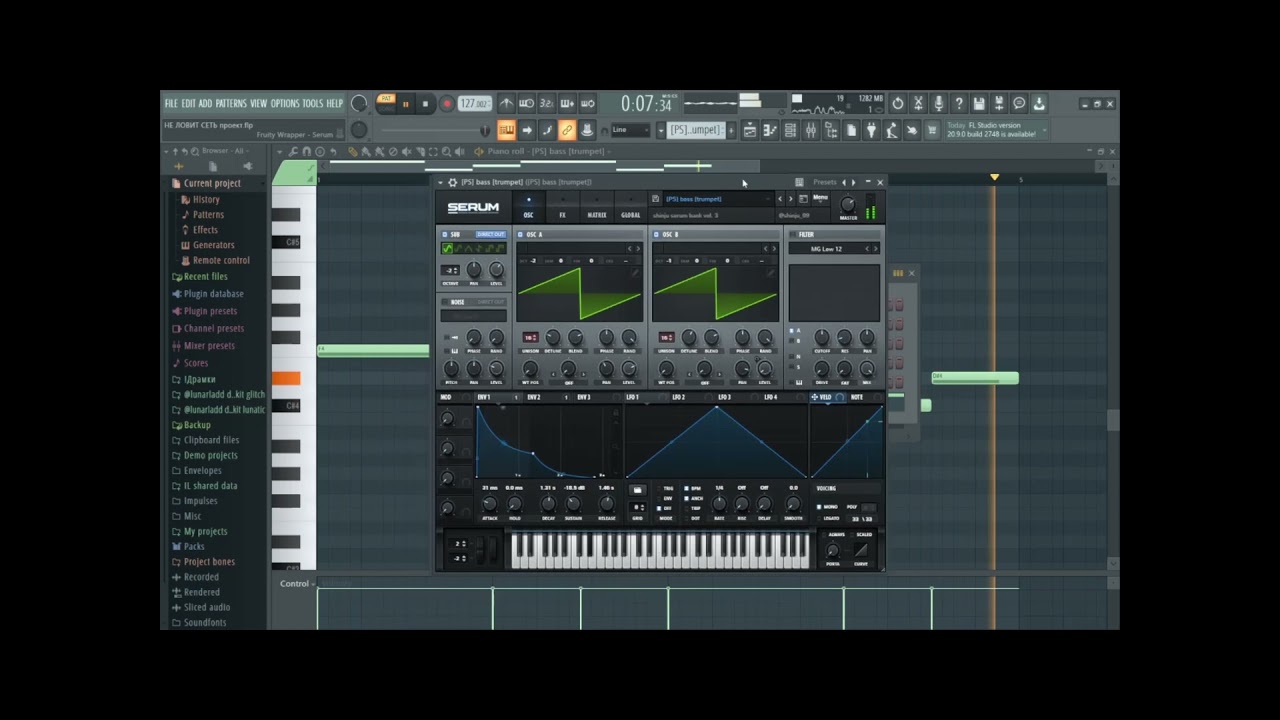The width and height of the screenshot is (1280, 720).
Task: Open the OPTIONS menu
Action: pos(285,104)
